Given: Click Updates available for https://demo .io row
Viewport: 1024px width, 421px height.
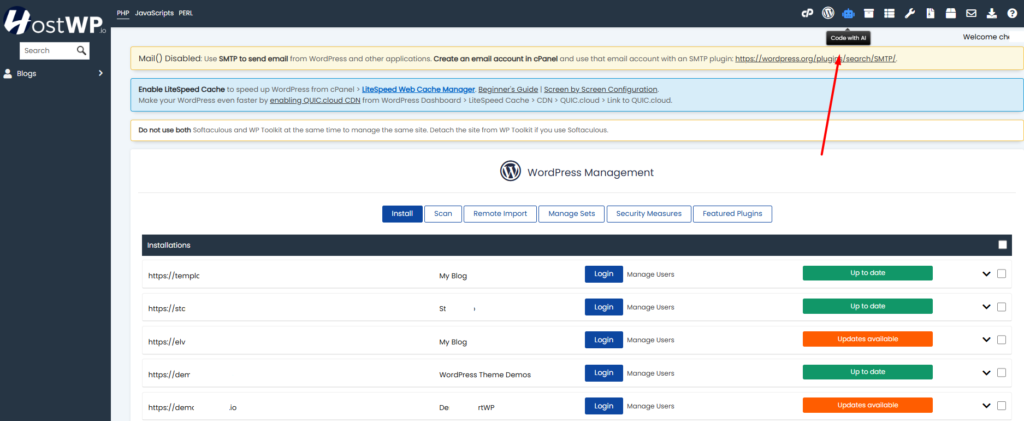Looking at the screenshot, I should [x=867, y=405].
